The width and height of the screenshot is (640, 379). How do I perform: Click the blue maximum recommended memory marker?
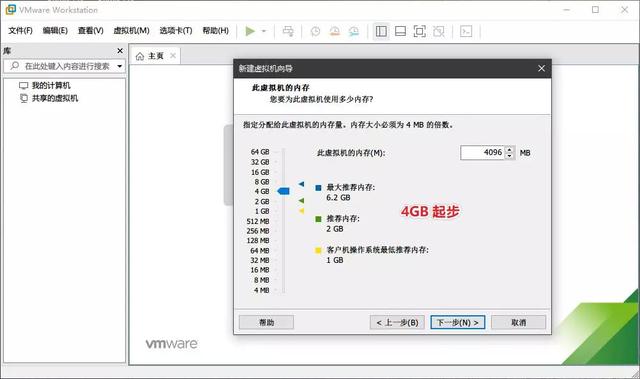[301, 184]
